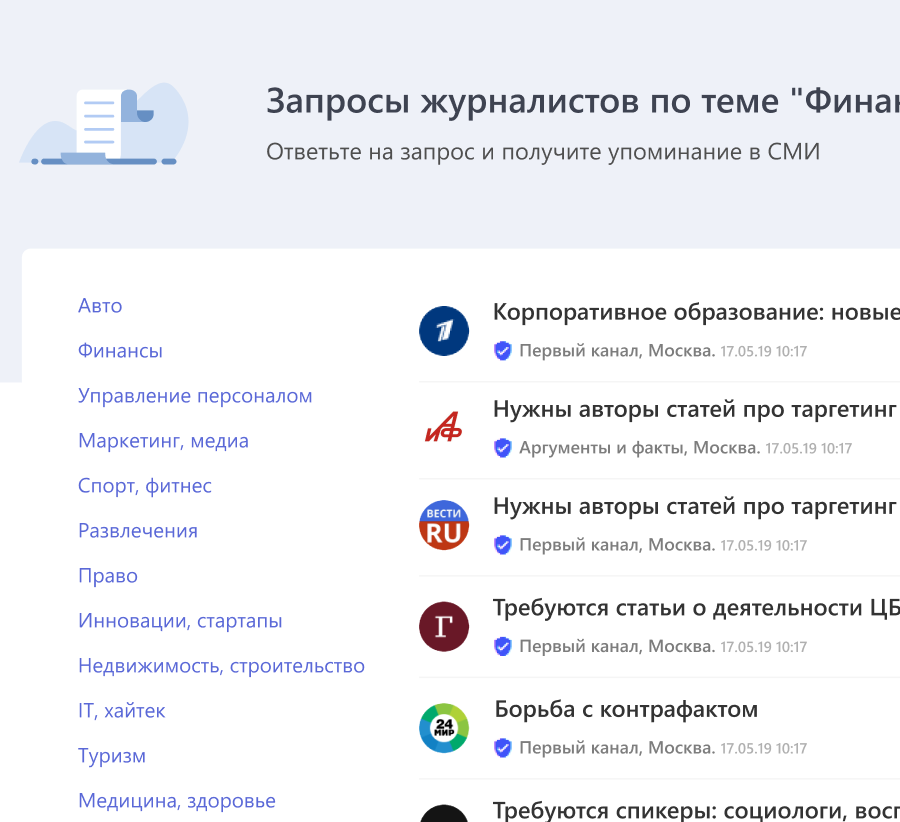
Task: Open Управление персоналом category
Action: pyautogui.click(x=195, y=396)
